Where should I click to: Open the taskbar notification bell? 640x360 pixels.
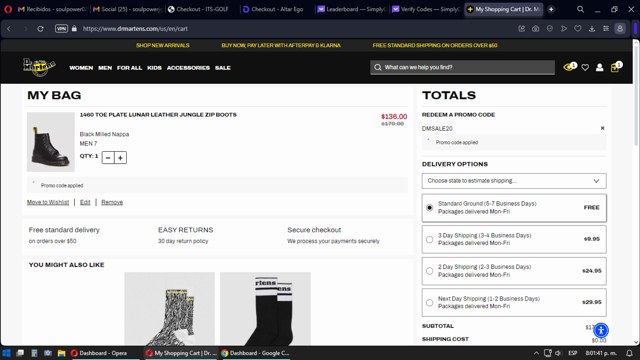tap(629, 353)
